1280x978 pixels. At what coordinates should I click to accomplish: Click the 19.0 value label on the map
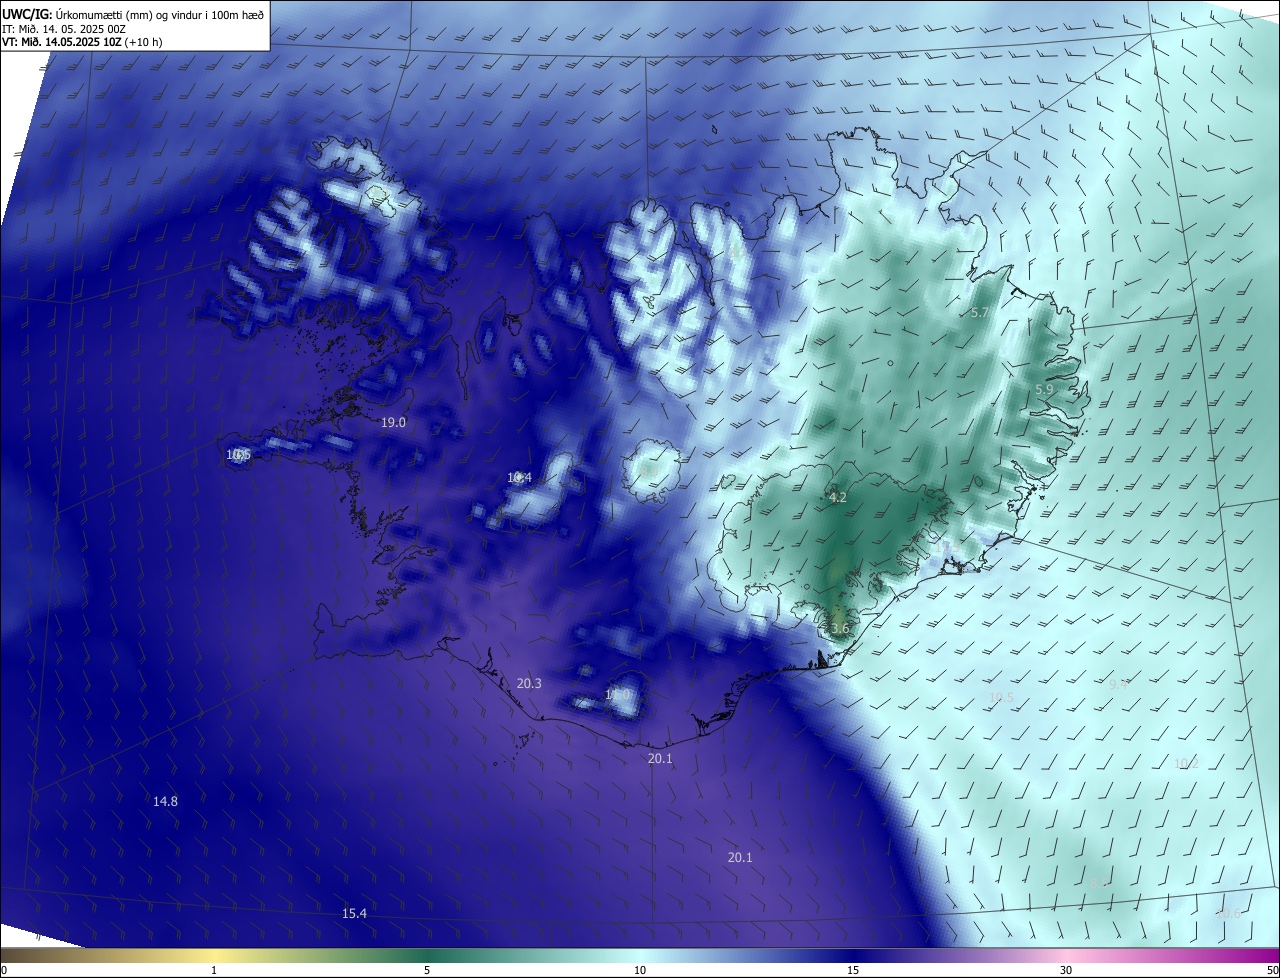tap(393, 422)
